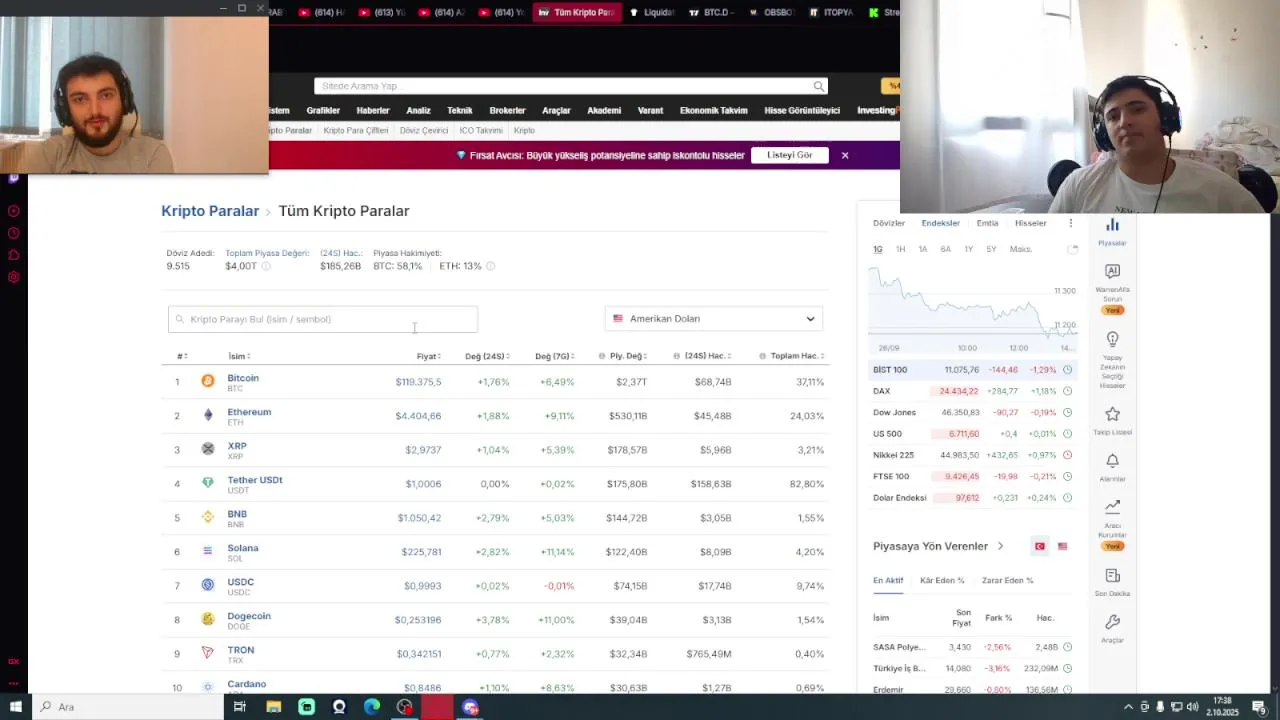The image size is (1280, 720).
Task: Click the BNB coin icon
Action: [x=208, y=517]
